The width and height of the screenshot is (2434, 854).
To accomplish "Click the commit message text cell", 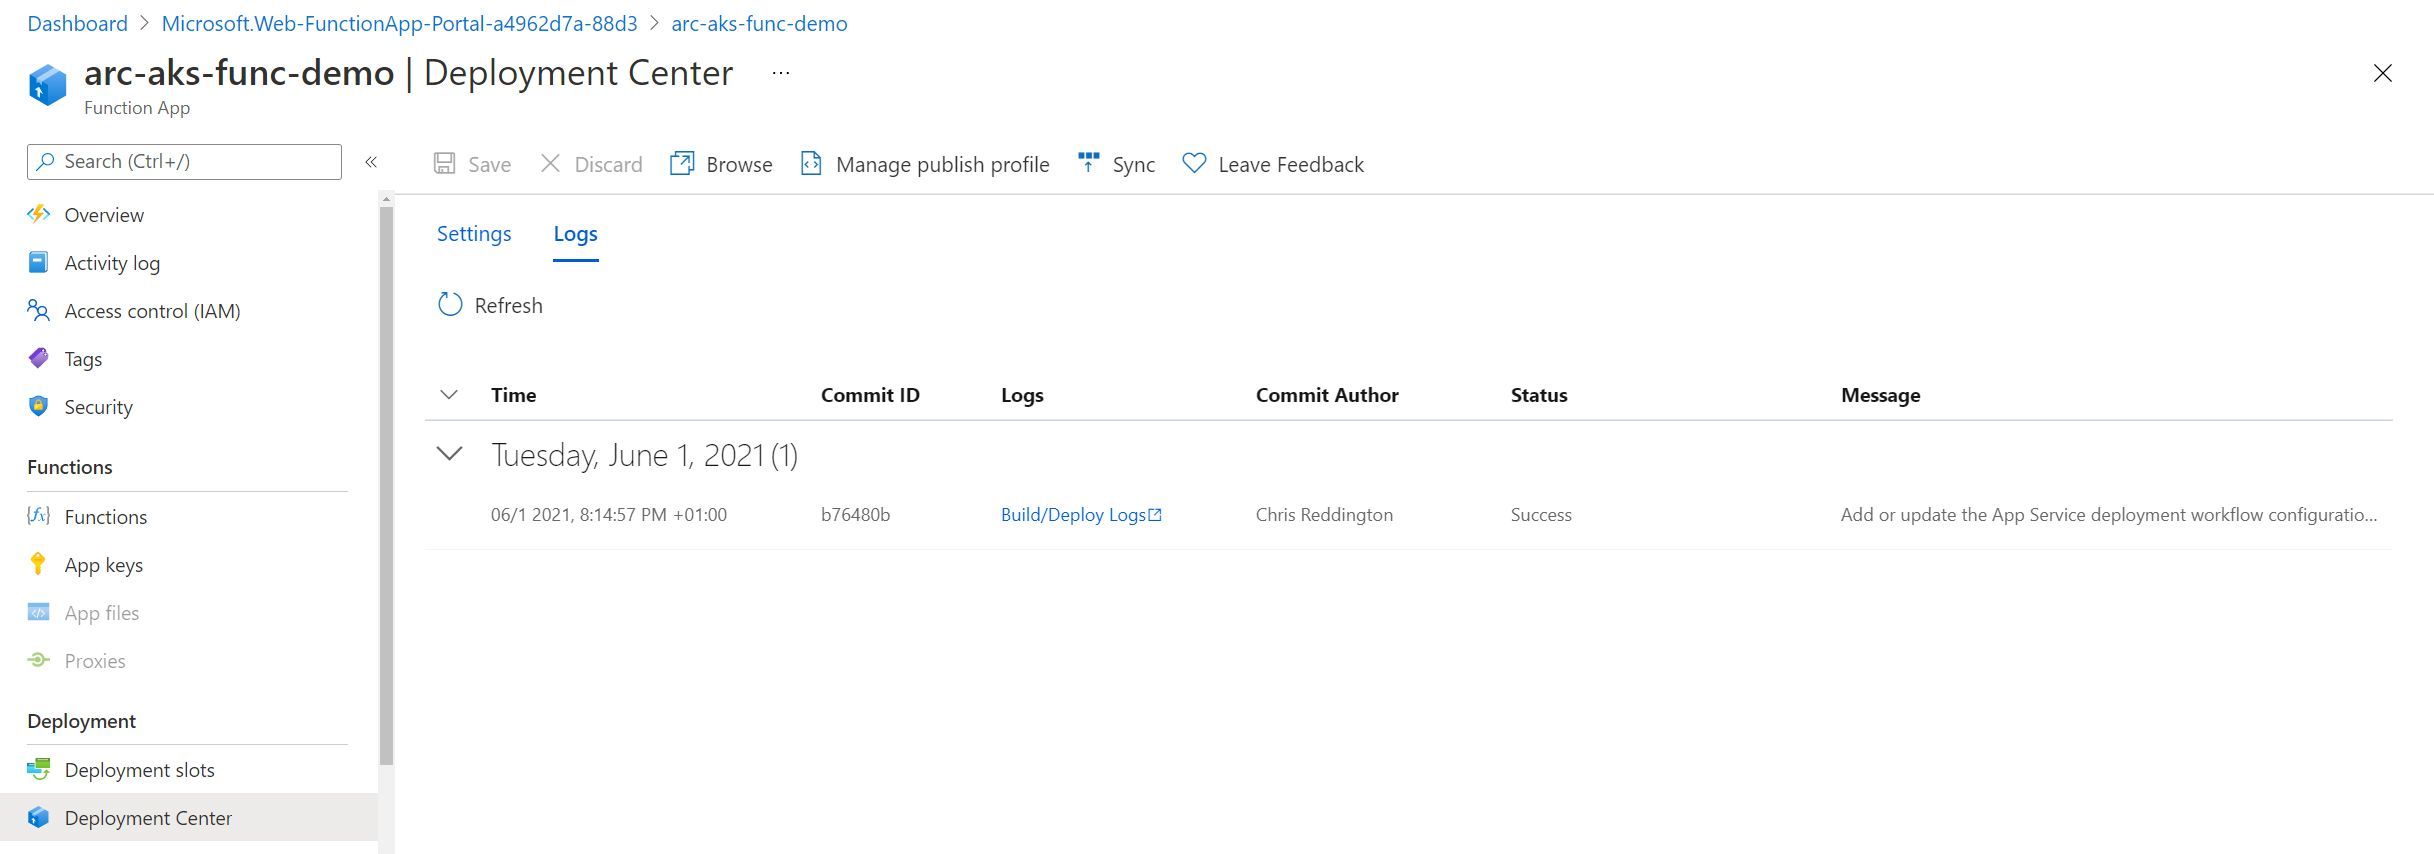I will click(x=2109, y=515).
